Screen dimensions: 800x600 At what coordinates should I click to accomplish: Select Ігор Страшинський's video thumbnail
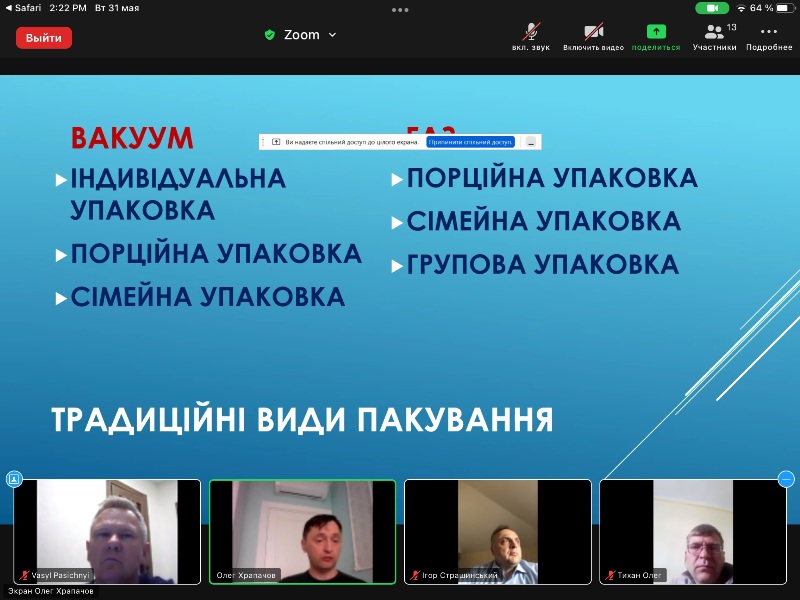[x=498, y=532]
